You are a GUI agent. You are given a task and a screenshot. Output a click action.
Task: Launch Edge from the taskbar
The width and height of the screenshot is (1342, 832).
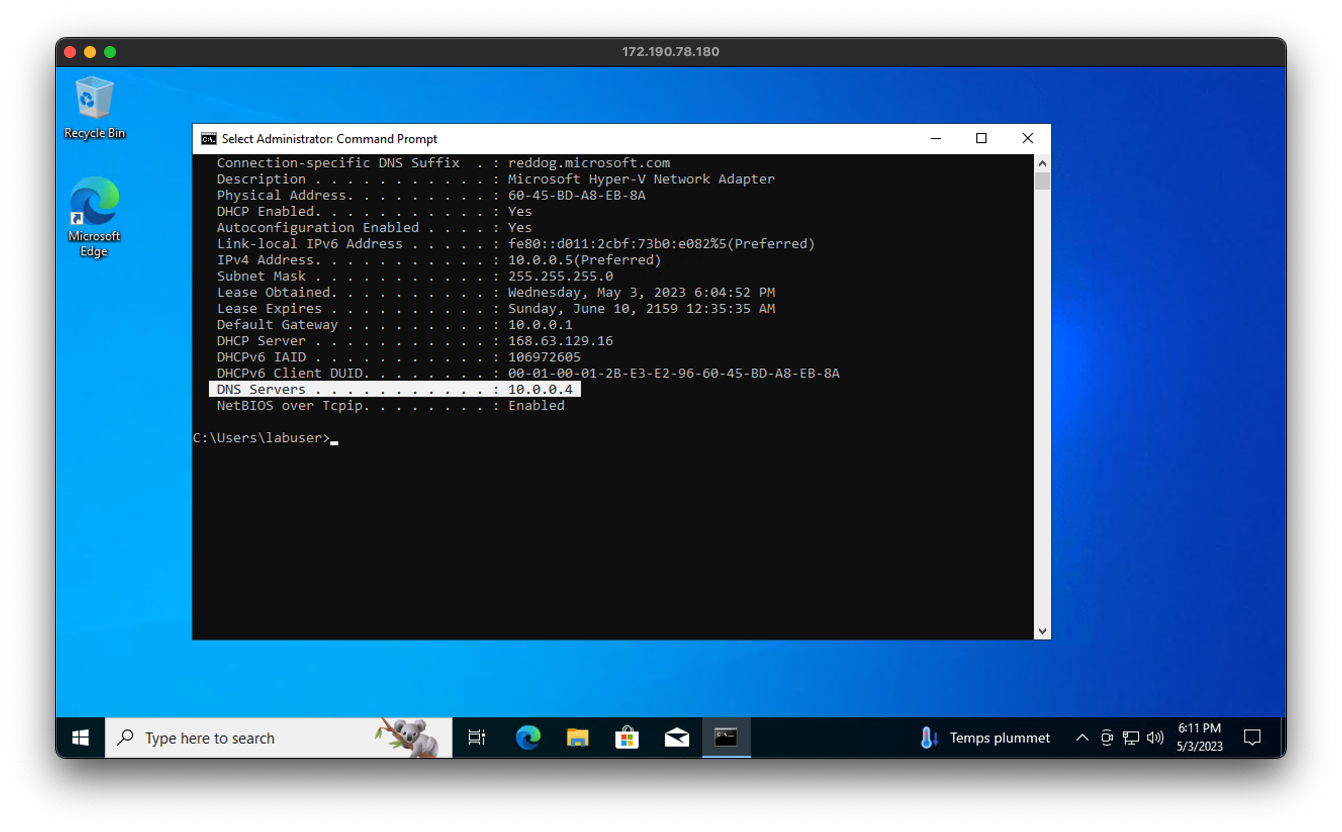(527, 737)
